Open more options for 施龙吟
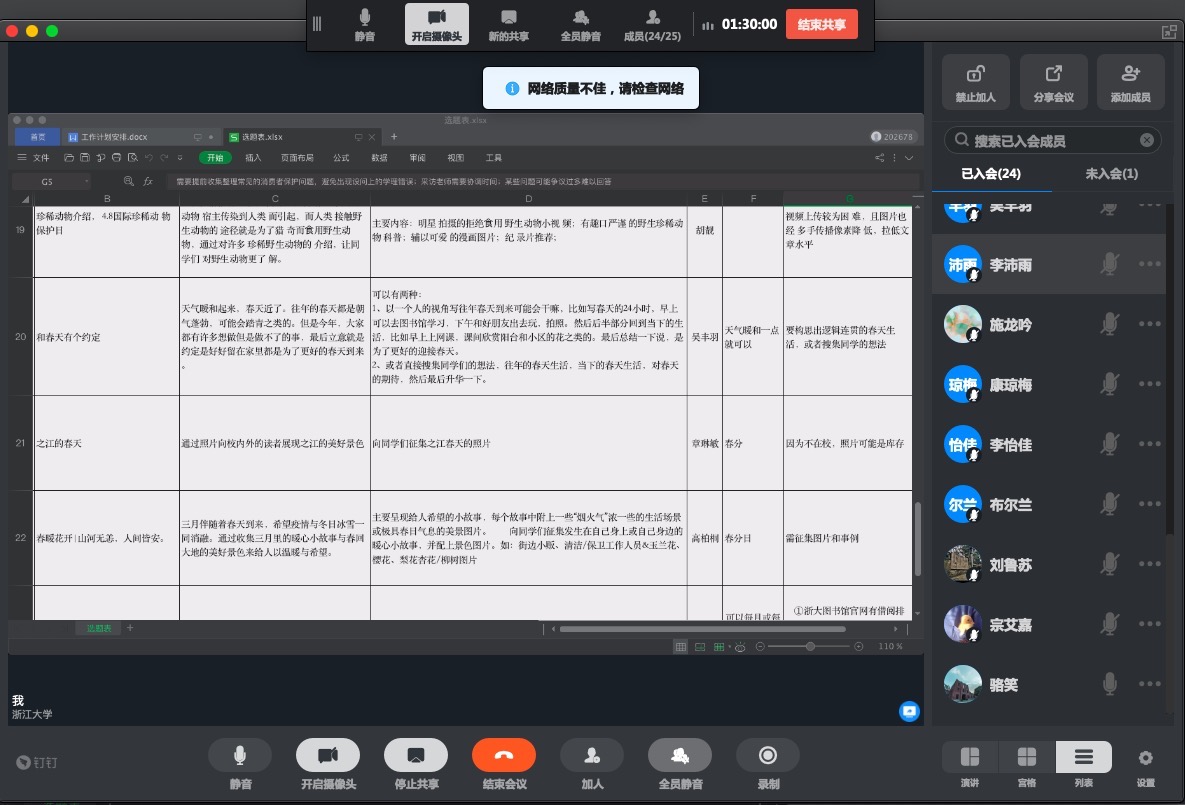 1149,324
